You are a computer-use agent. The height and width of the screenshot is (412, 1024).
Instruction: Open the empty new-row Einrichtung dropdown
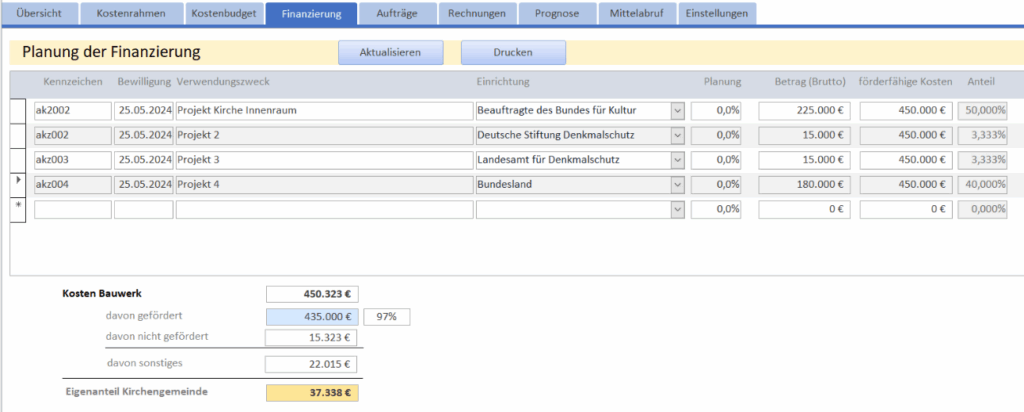coord(677,209)
